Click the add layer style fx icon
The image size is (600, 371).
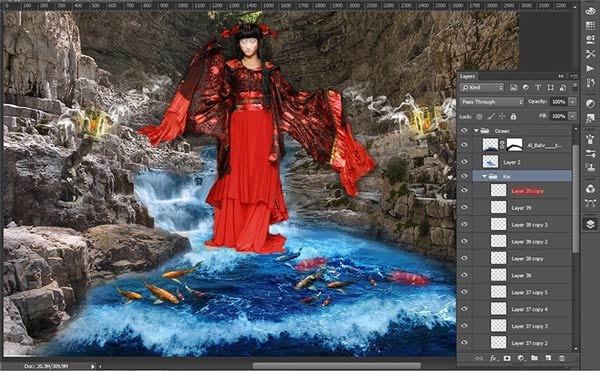pyautogui.click(x=493, y=359)
